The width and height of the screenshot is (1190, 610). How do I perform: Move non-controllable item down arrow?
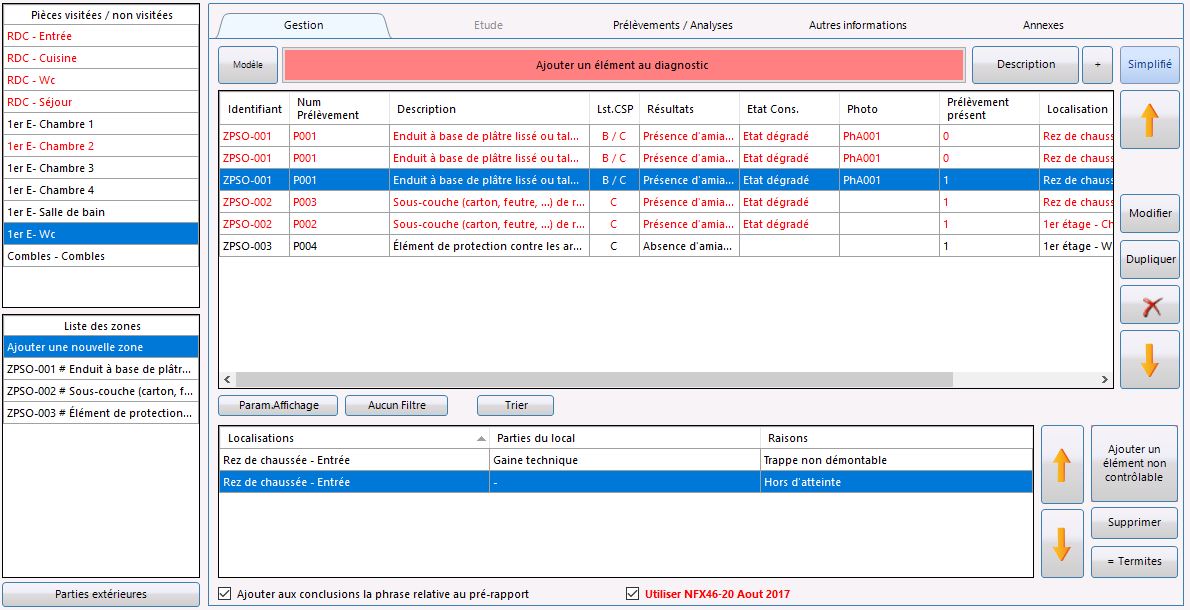click(1062, 543)
